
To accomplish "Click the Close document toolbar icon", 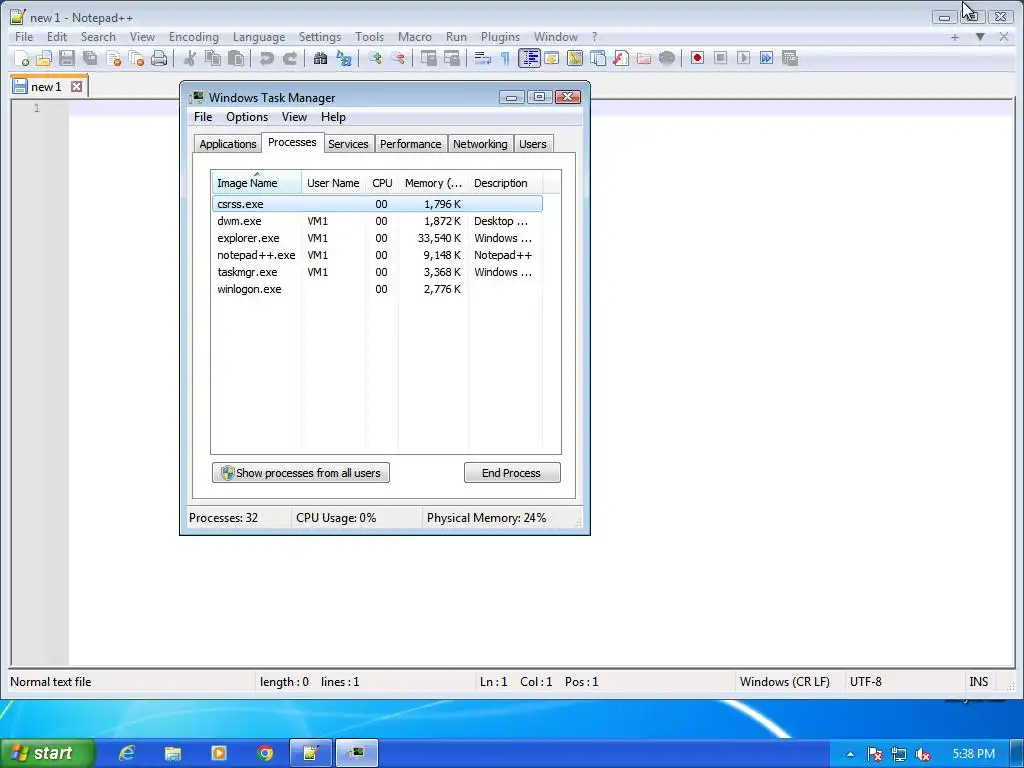I will tap(114, 59).
